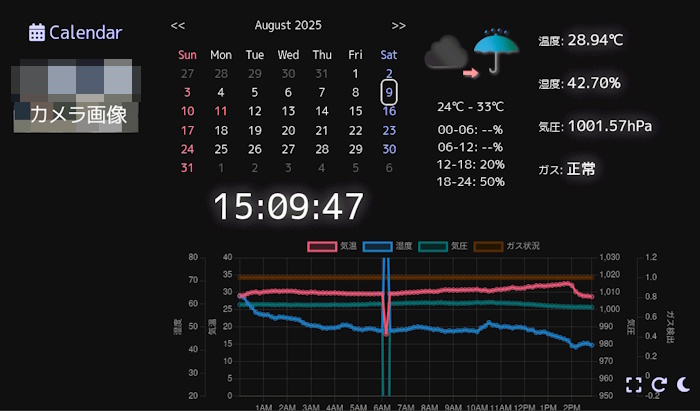
Task: Click the 15:09:47 clock display
Action: tap(288, 206)
